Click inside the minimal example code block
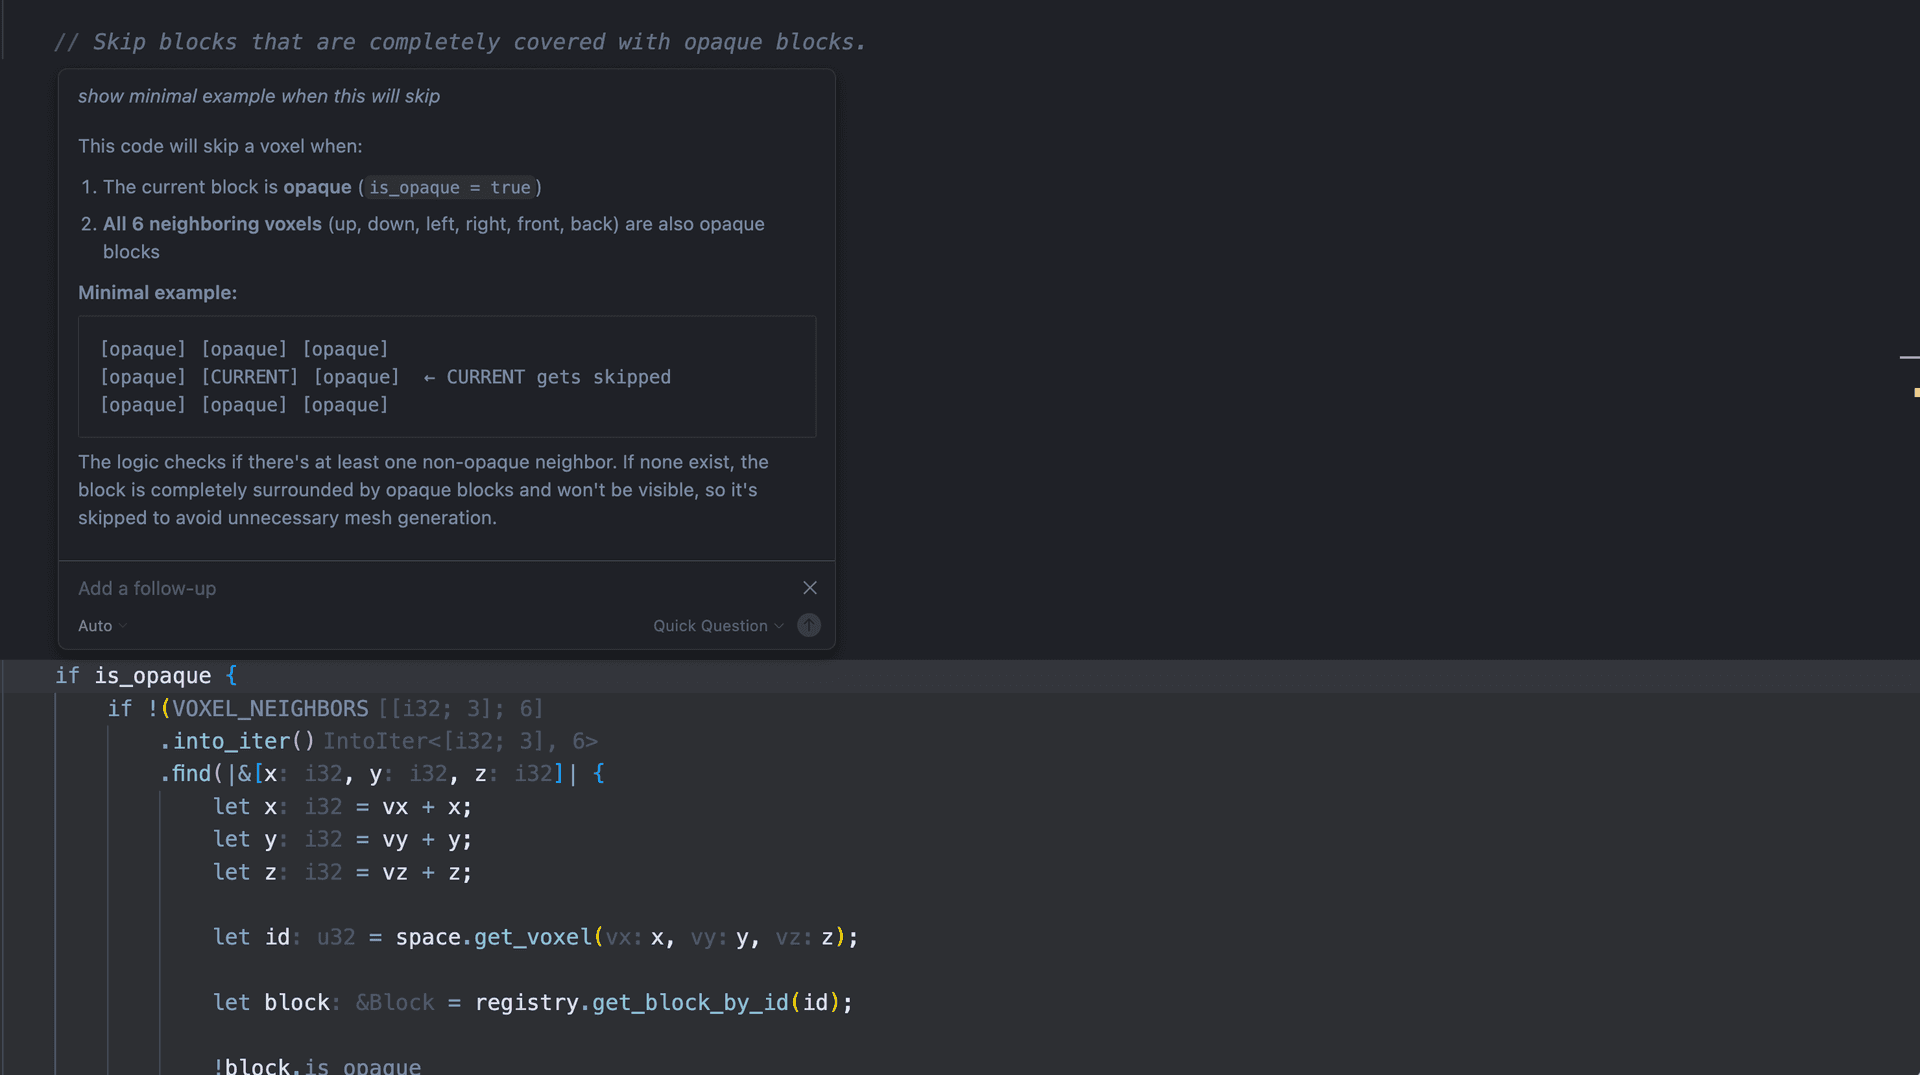 coord(446,377)
